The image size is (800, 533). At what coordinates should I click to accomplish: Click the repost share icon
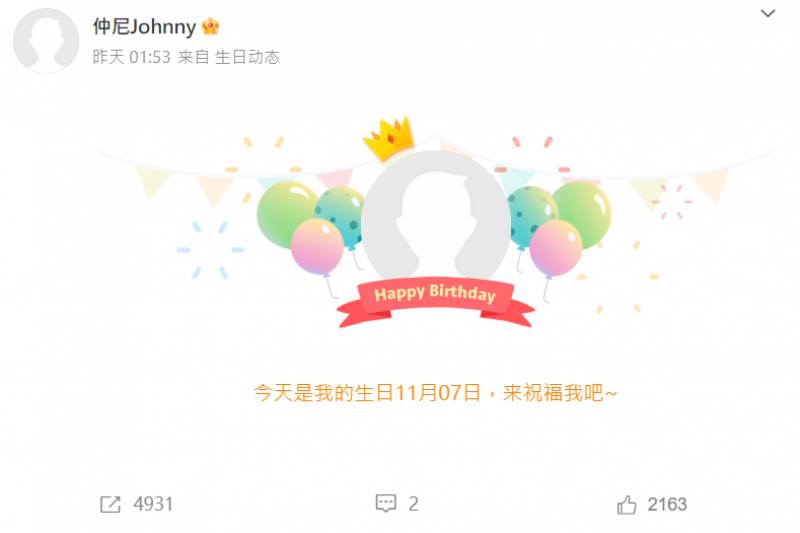click(110, 504)
